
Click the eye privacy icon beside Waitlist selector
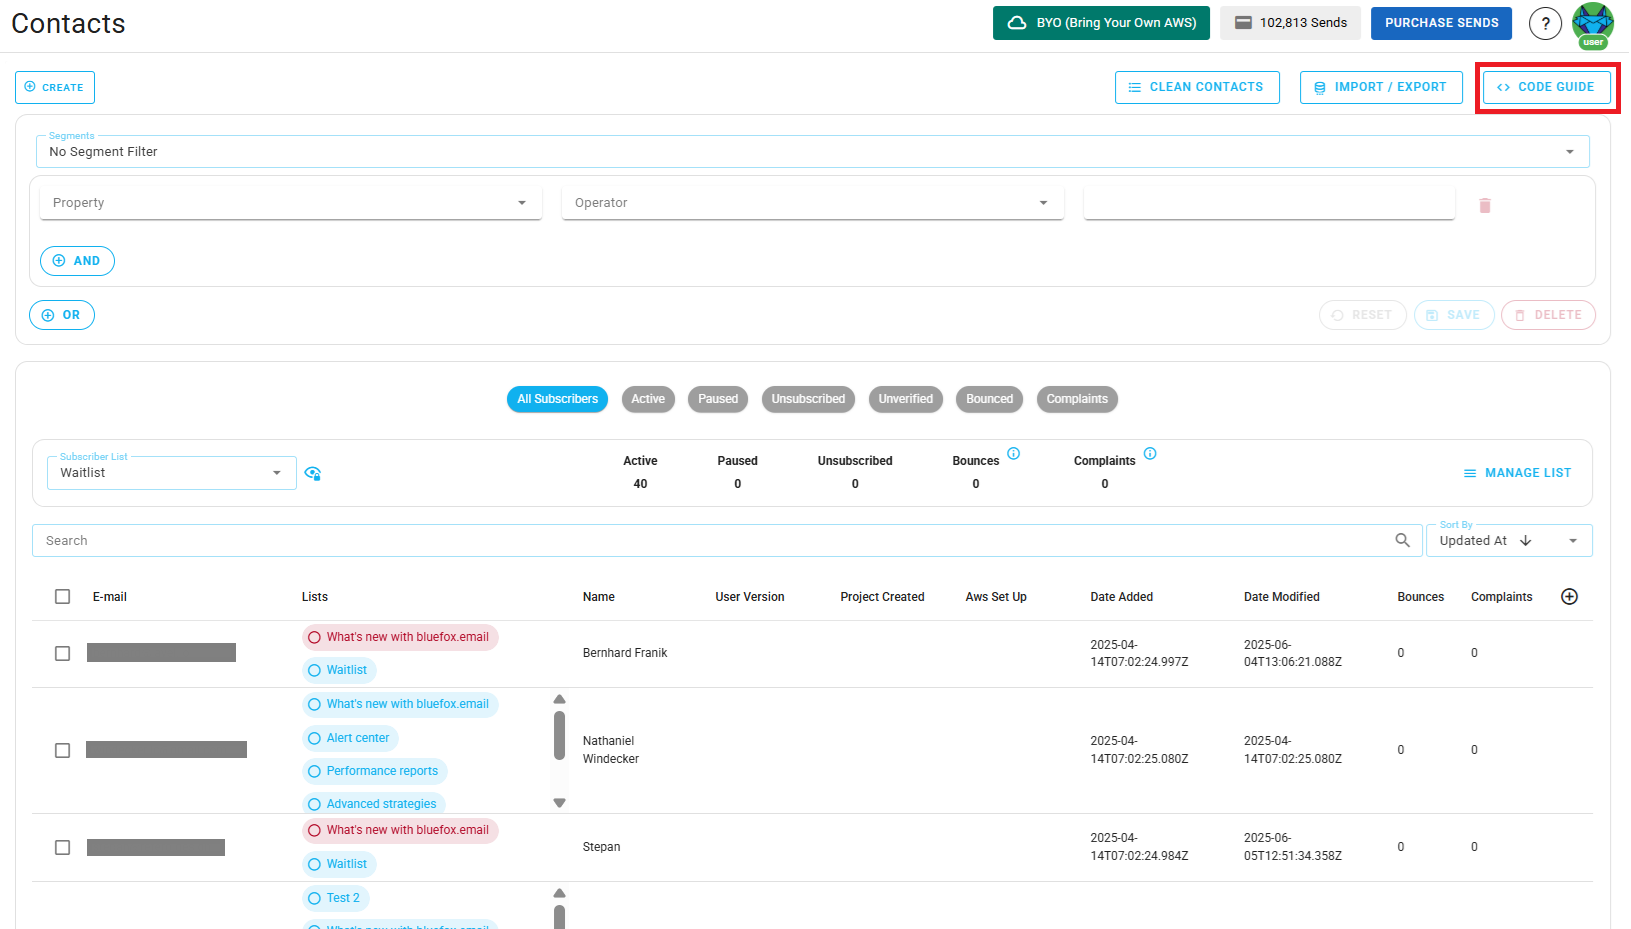(x=312, y=473)
